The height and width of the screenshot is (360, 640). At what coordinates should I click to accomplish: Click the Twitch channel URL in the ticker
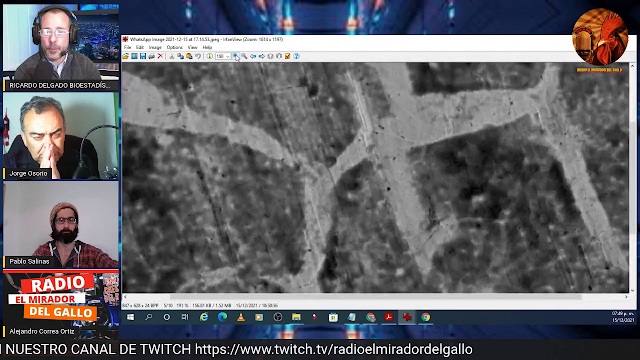point(333,349)
